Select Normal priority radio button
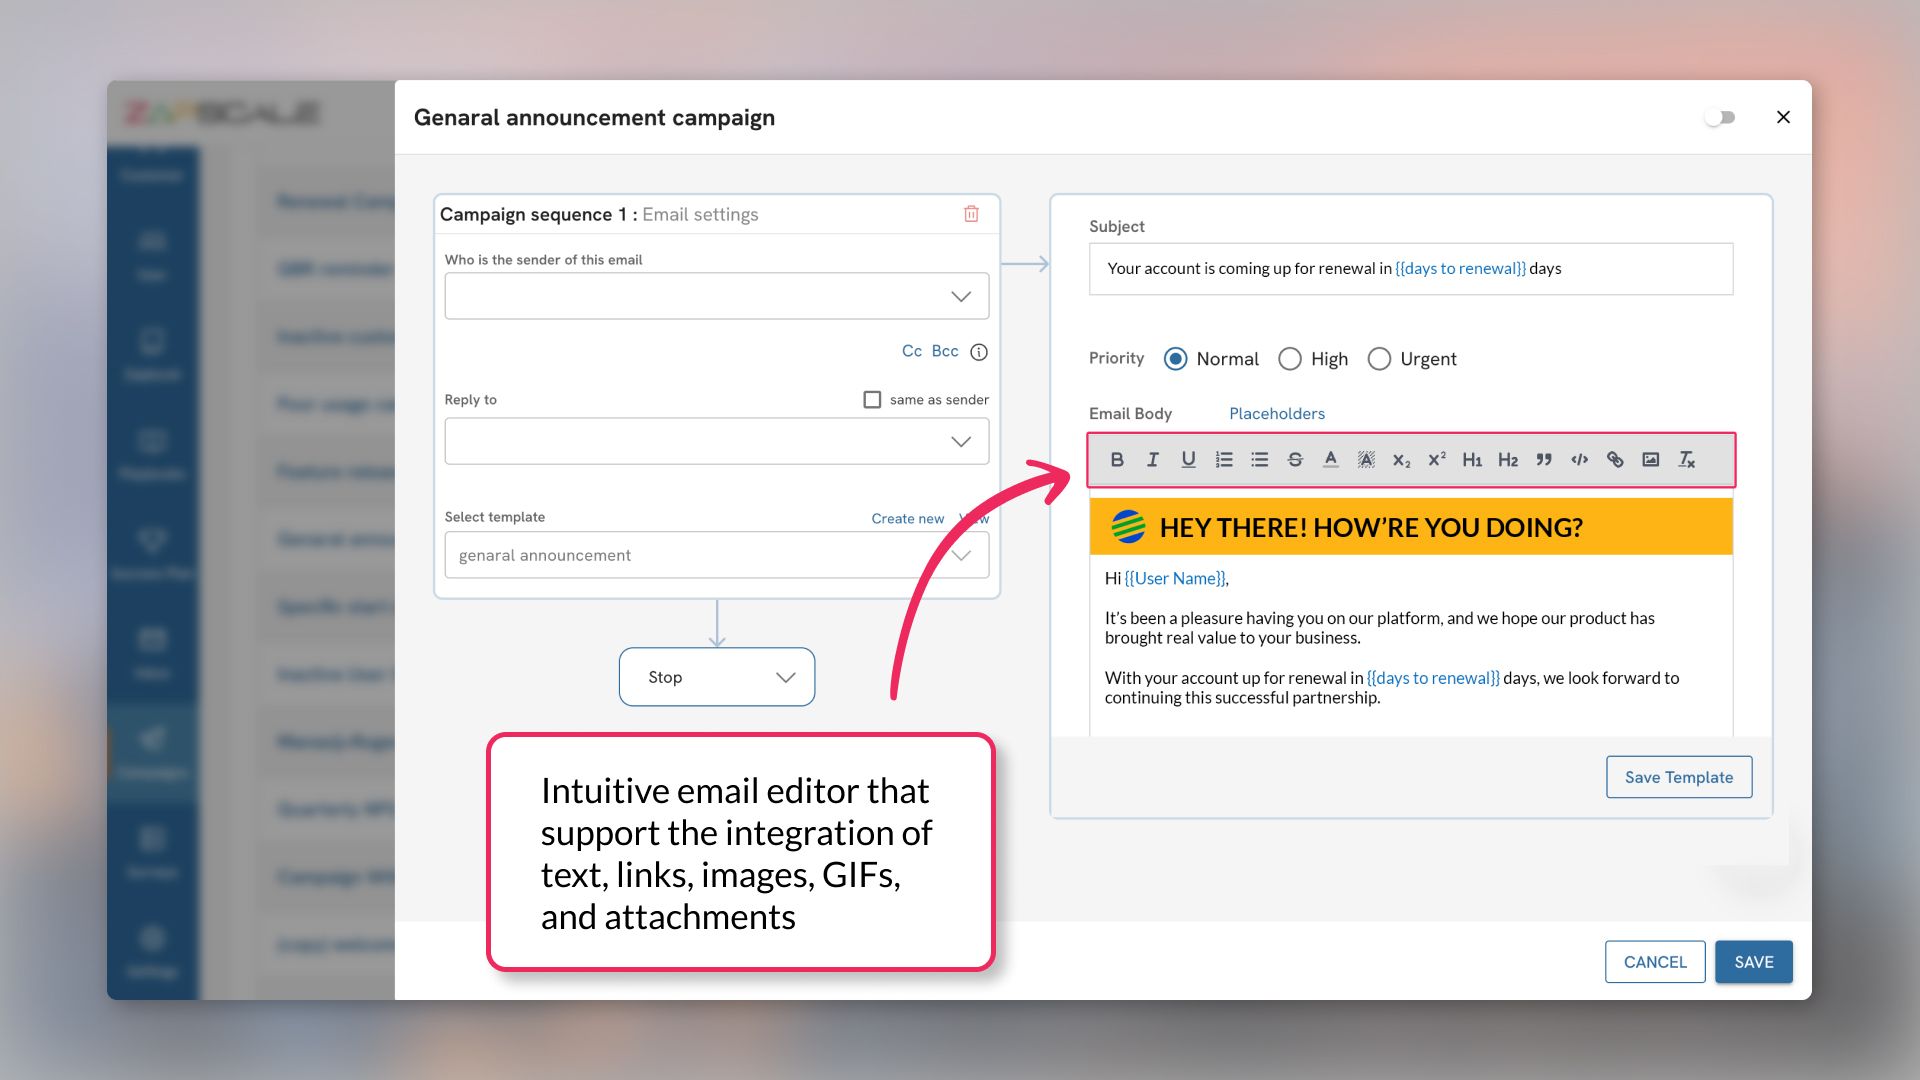The height and width of the screenshot is (1080, 1920). [1176, 359]
